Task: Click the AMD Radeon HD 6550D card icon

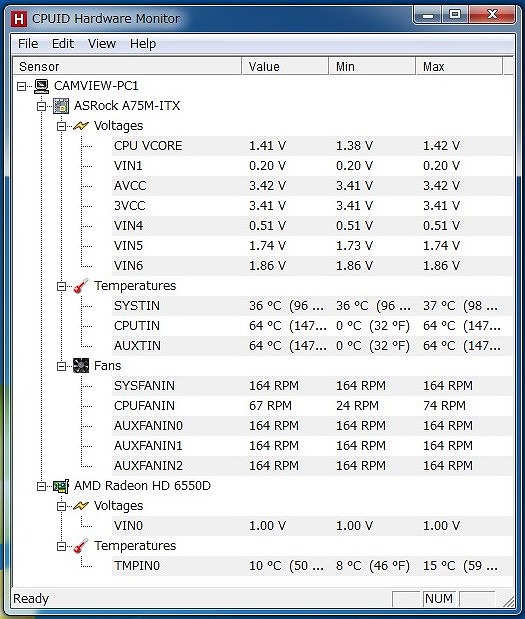Action: tap(61, 486)
